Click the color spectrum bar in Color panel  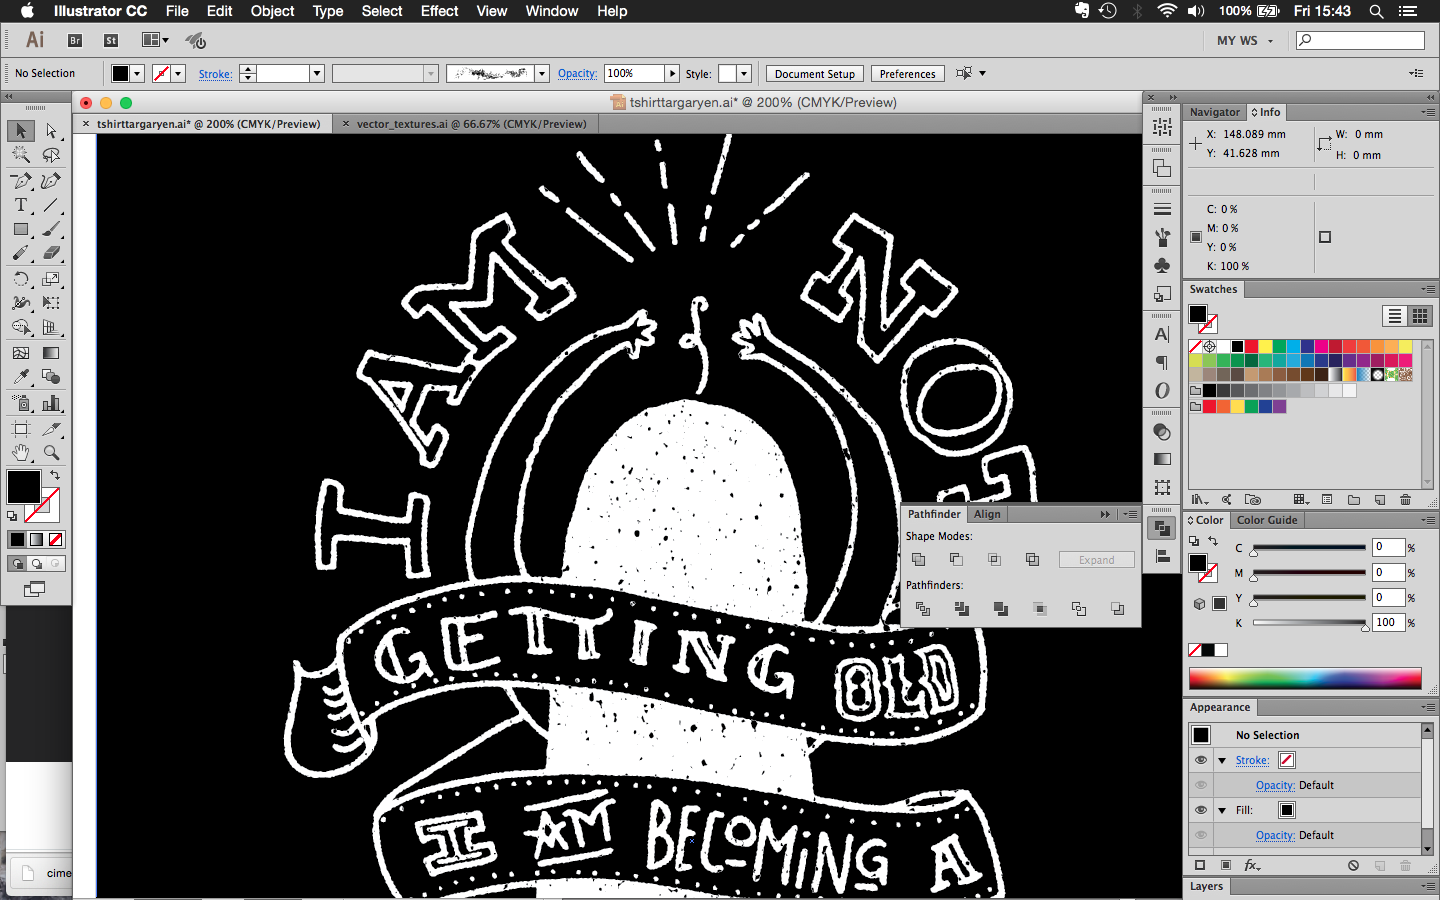pyautogui.click(x=1305, y=678)
